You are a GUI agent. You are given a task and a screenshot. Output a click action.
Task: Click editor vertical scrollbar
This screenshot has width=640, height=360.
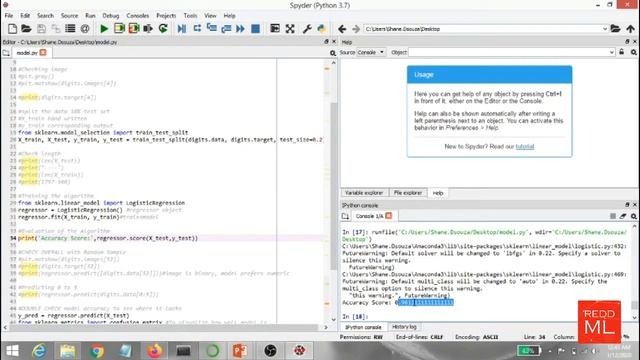pyautogui.click(x=333, y=186)
